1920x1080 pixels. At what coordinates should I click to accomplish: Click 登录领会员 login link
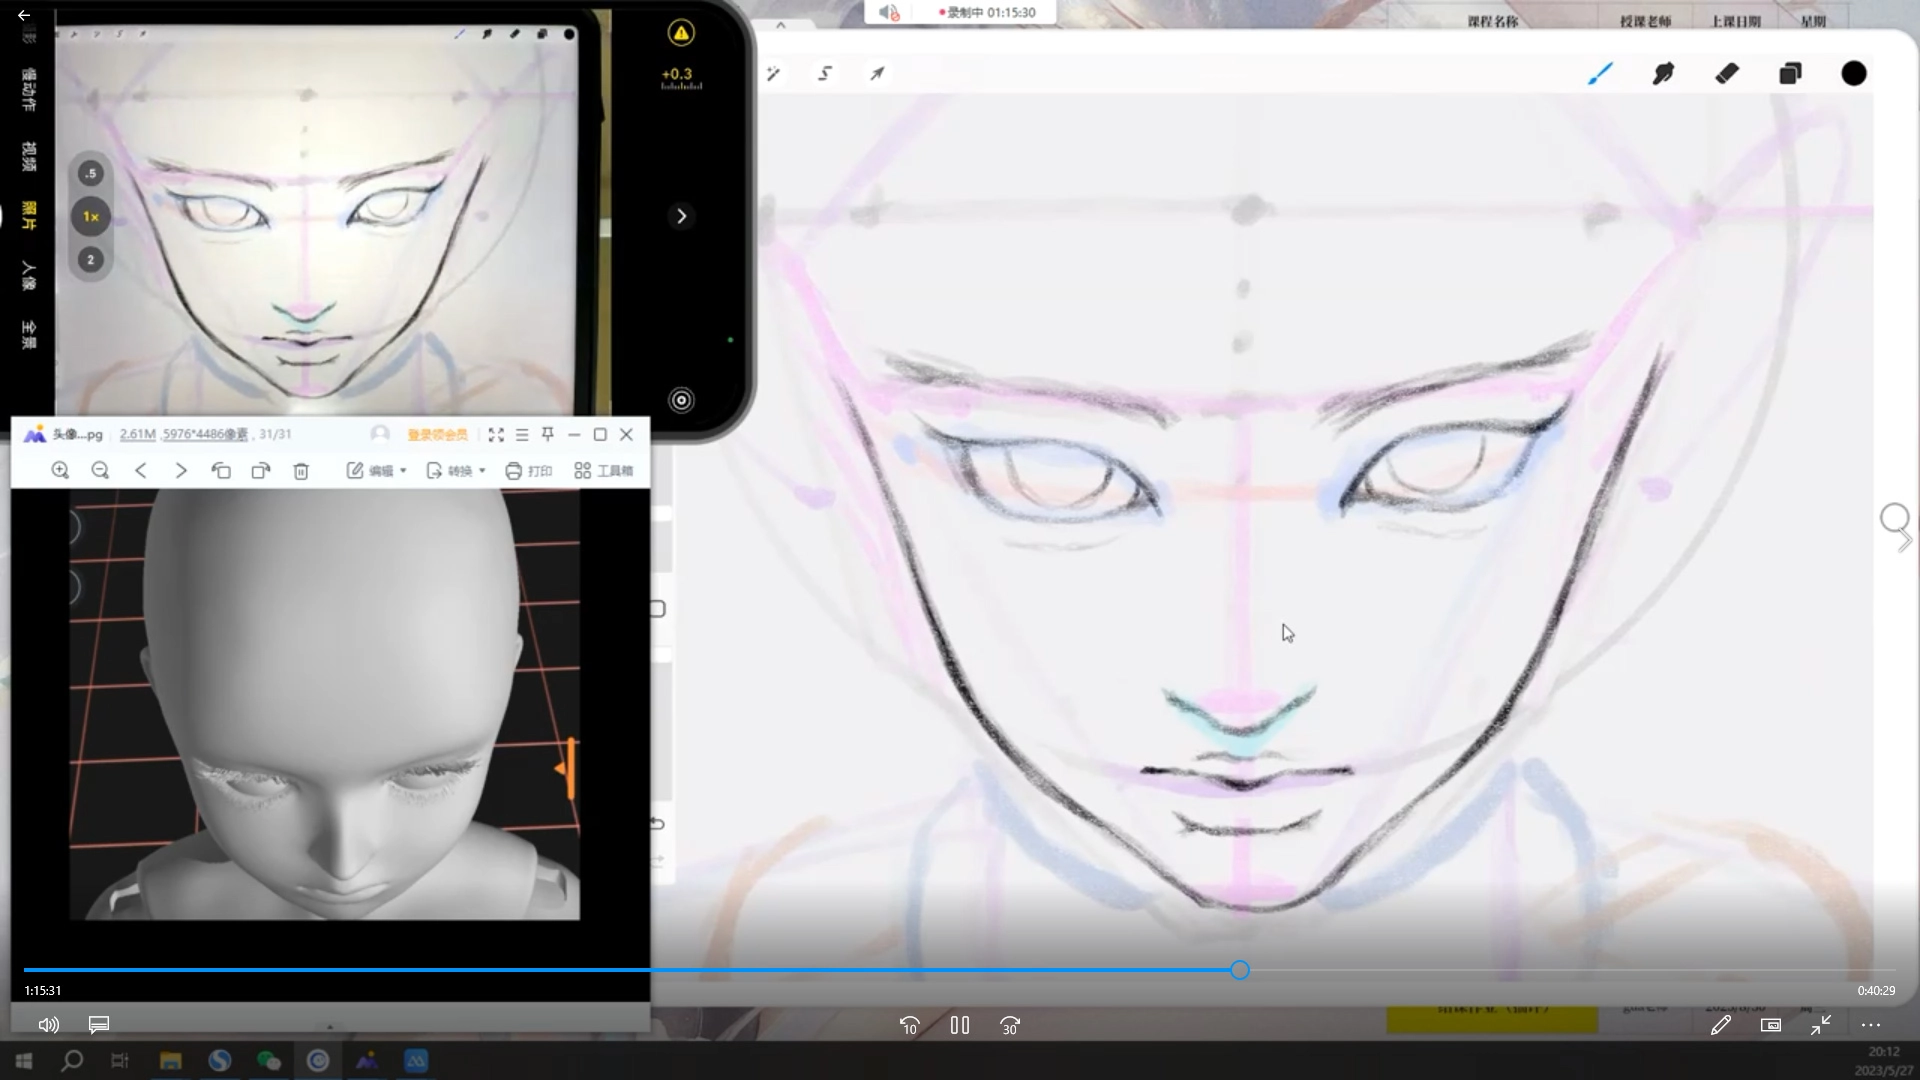pyautogui.click(x=437, y=434)
